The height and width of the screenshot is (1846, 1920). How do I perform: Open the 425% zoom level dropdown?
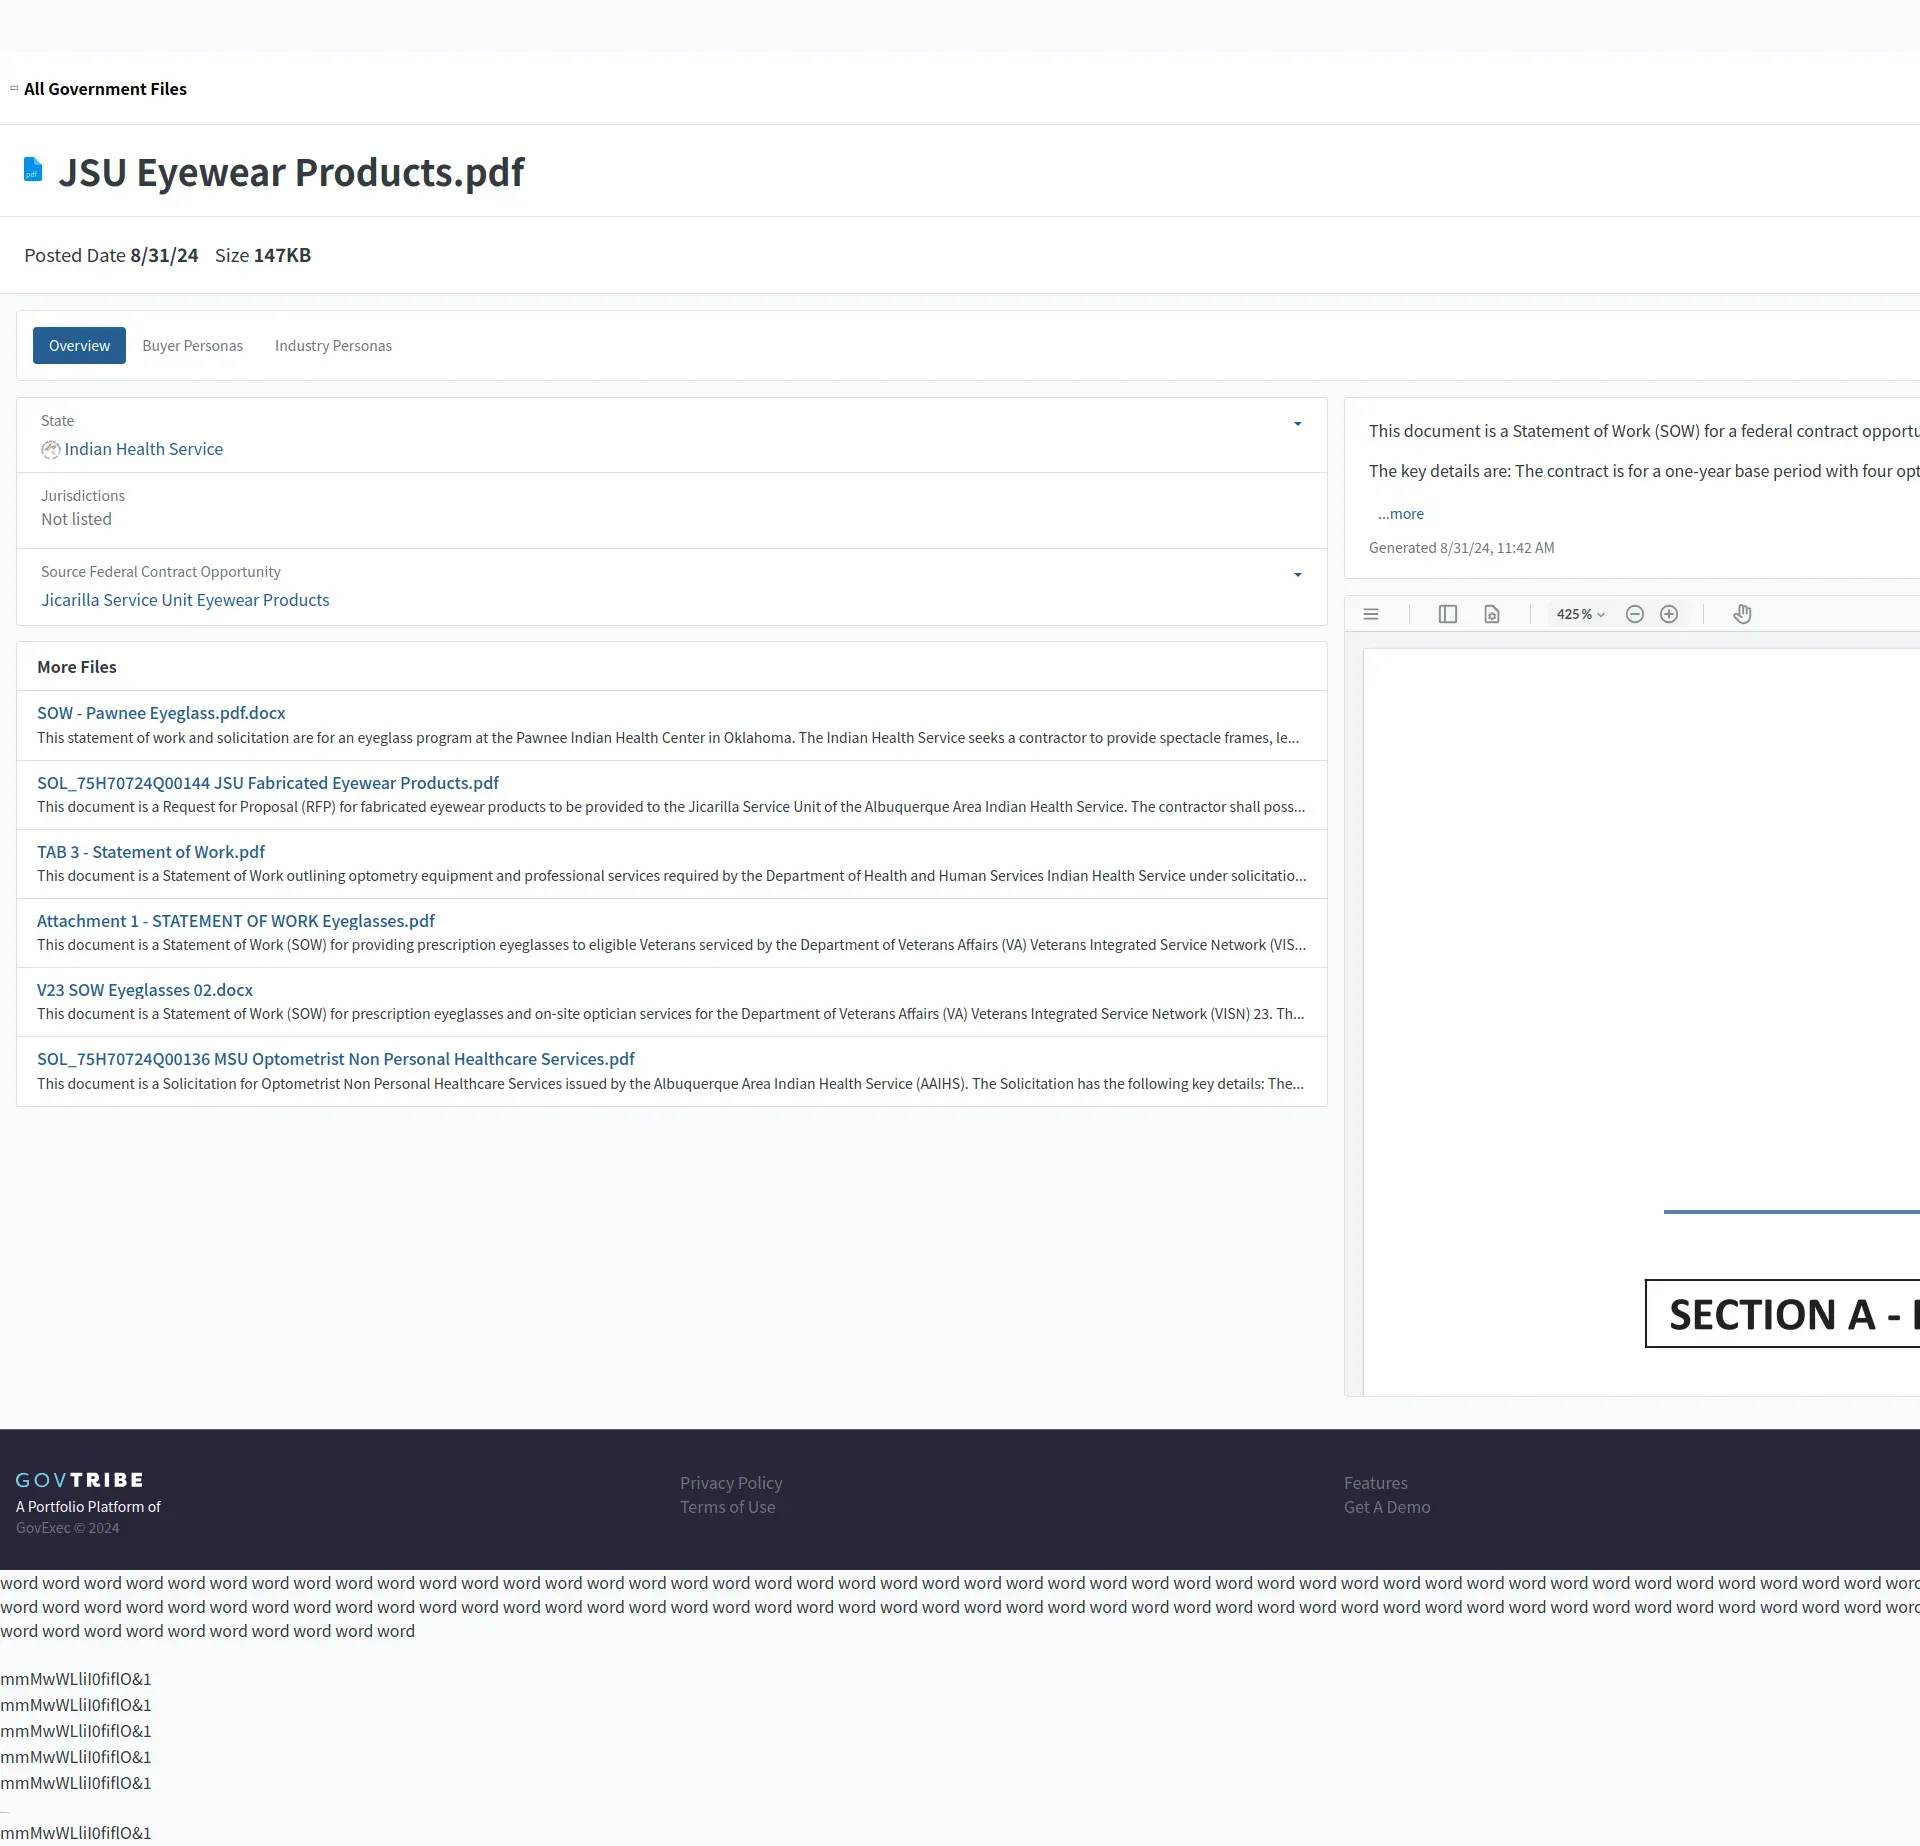1580,614
